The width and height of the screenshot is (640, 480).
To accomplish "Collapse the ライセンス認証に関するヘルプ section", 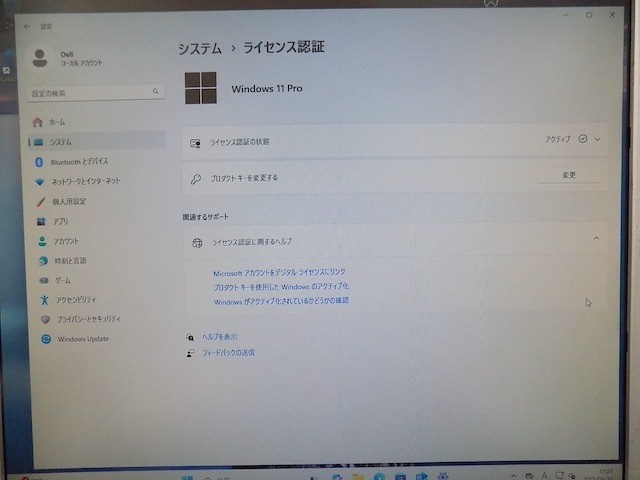I will [x=596, y=238].
